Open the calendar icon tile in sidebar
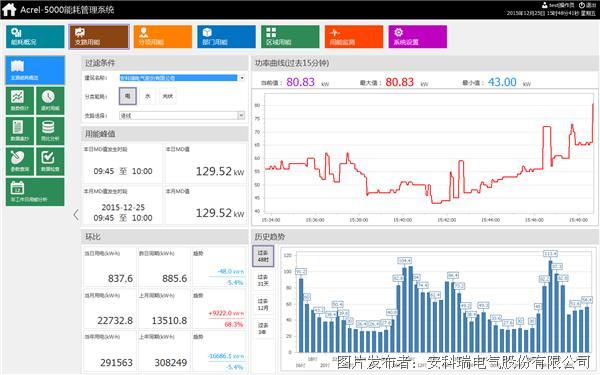 tap(35, 192)
